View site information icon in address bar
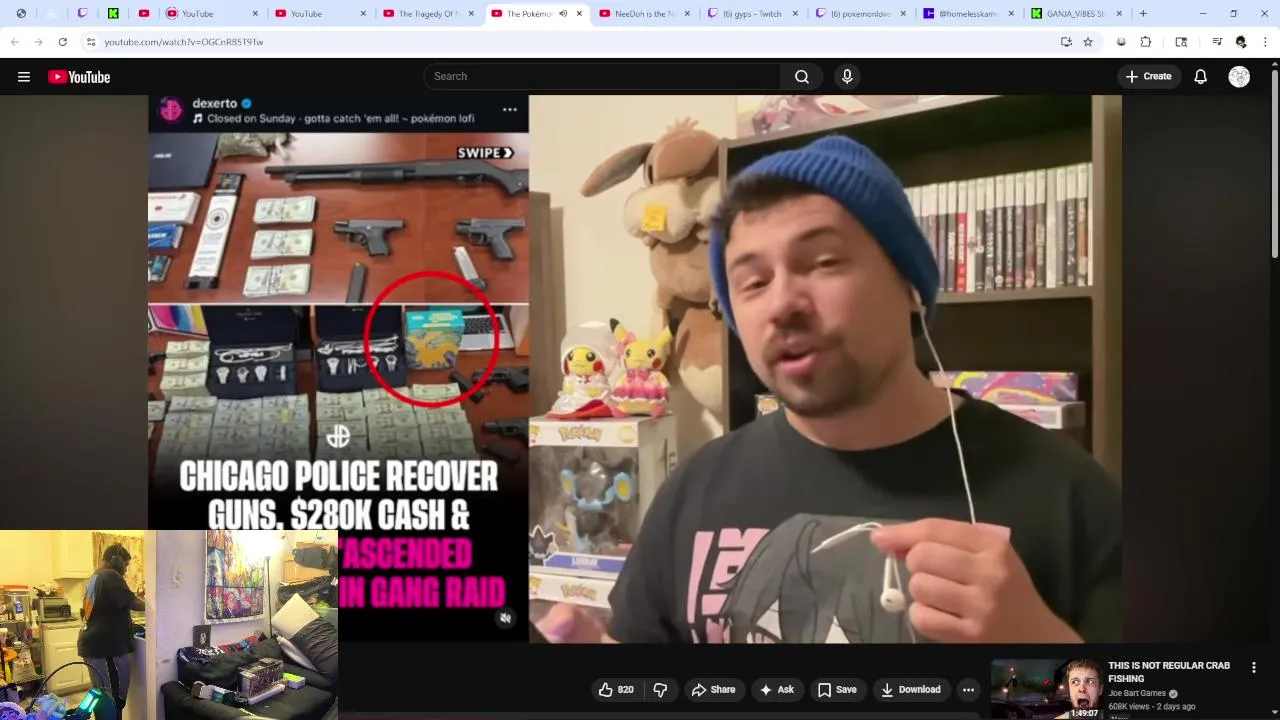The height and width of the screenshot is (720, 1280). [x=91, y=42]
